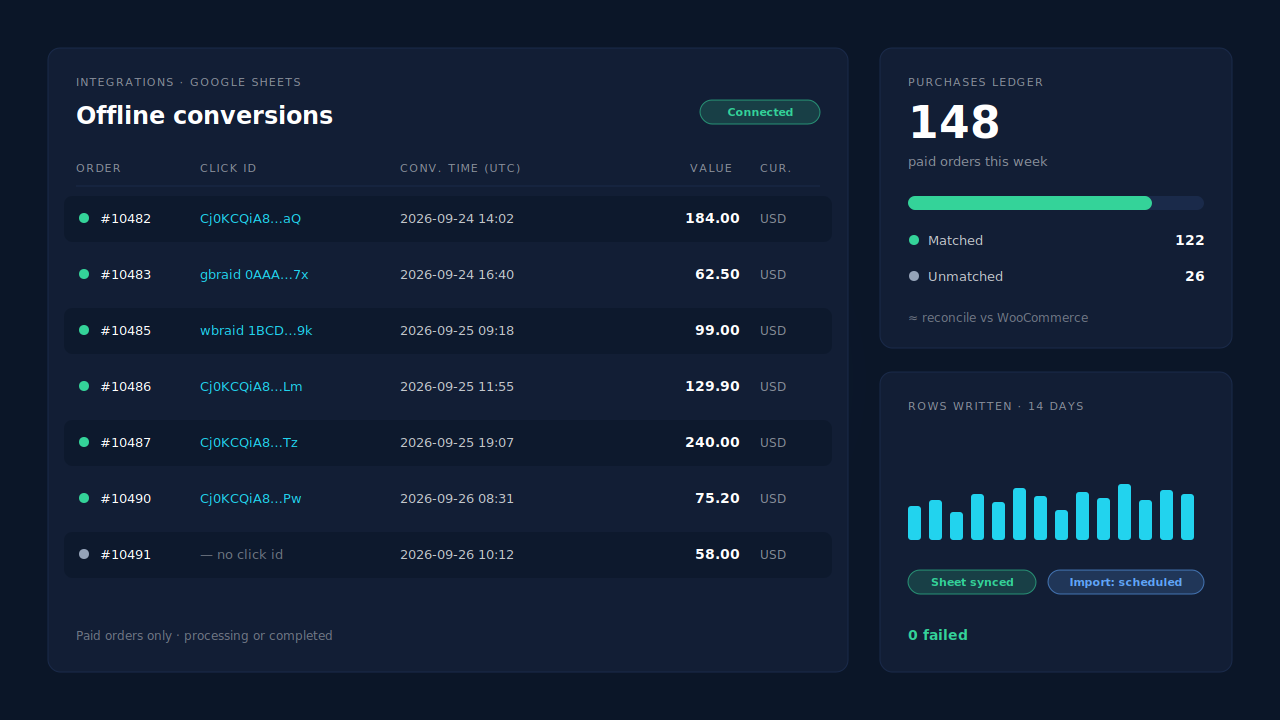Click the value 62.50
This screenshot has height=720, width=1280.
click(x=717, y=274)
